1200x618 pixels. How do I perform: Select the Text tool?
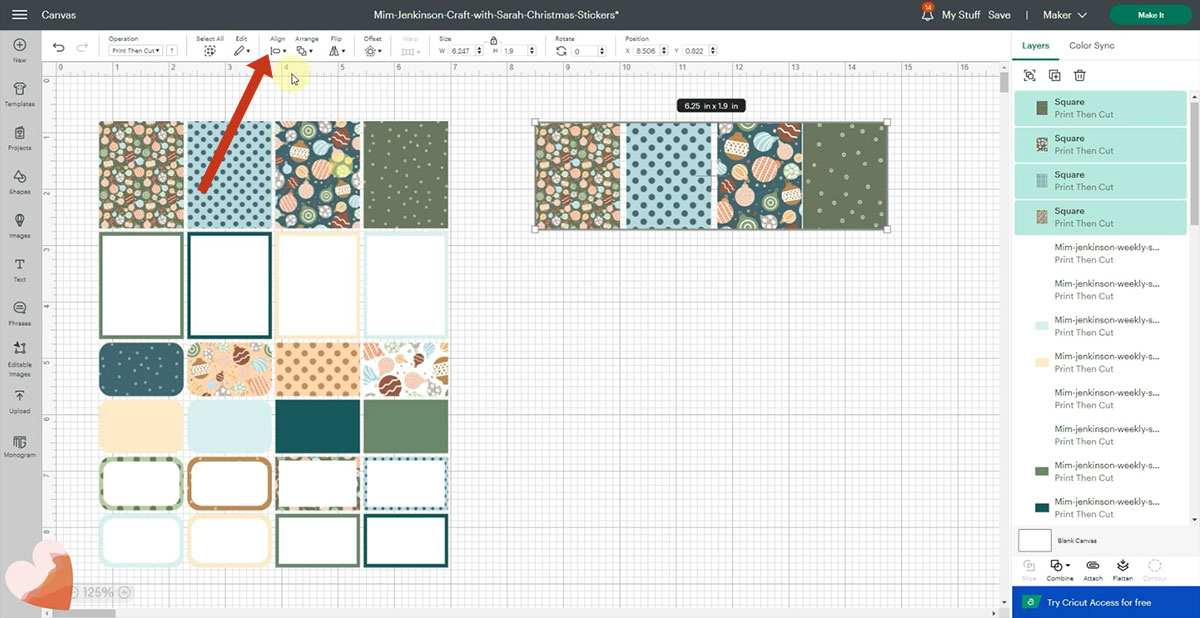pos(19,268)
